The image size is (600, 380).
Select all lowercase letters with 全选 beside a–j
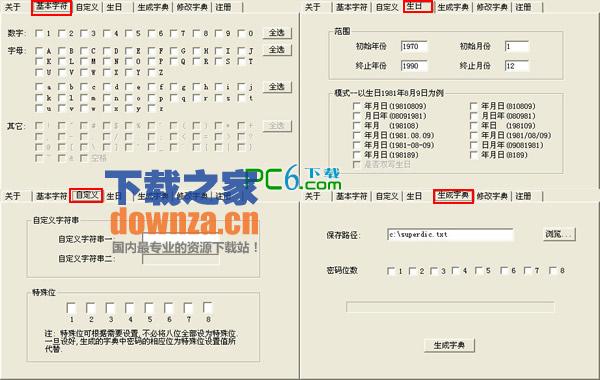[277, 87]
